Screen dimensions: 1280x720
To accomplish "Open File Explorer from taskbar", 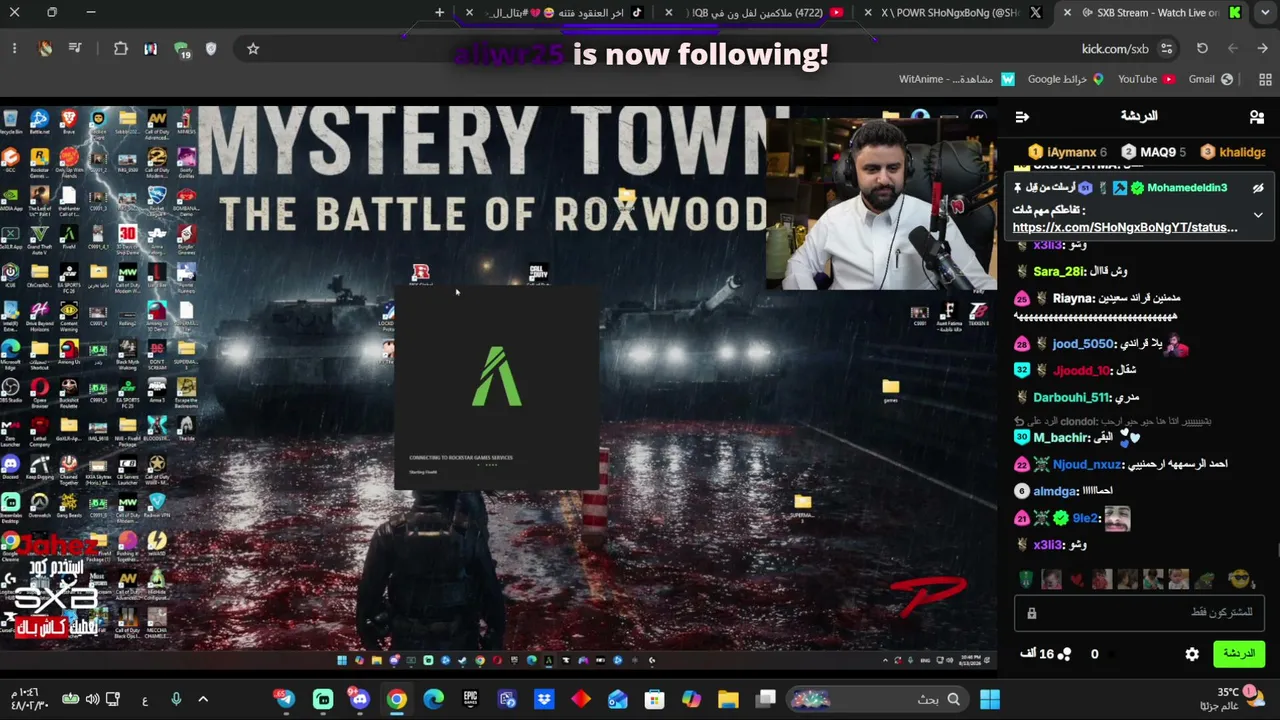I will coord(728,700).
